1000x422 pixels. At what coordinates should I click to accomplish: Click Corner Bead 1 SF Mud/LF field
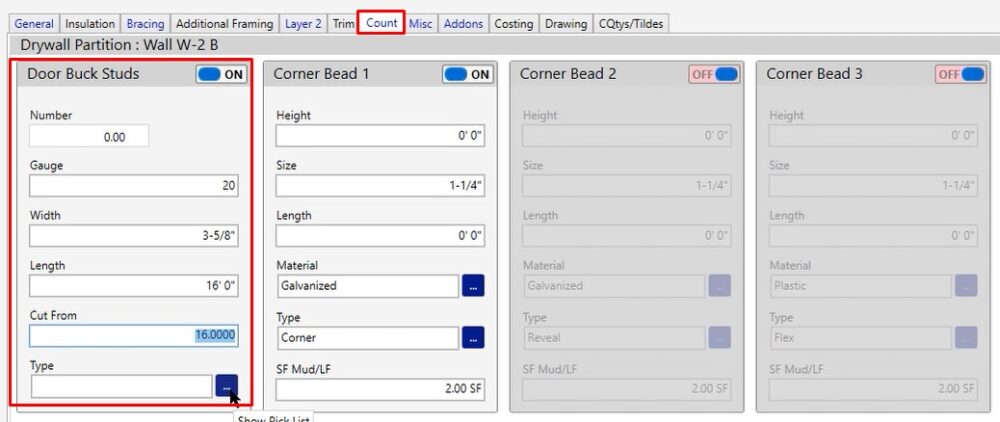(x=380, y=388)
